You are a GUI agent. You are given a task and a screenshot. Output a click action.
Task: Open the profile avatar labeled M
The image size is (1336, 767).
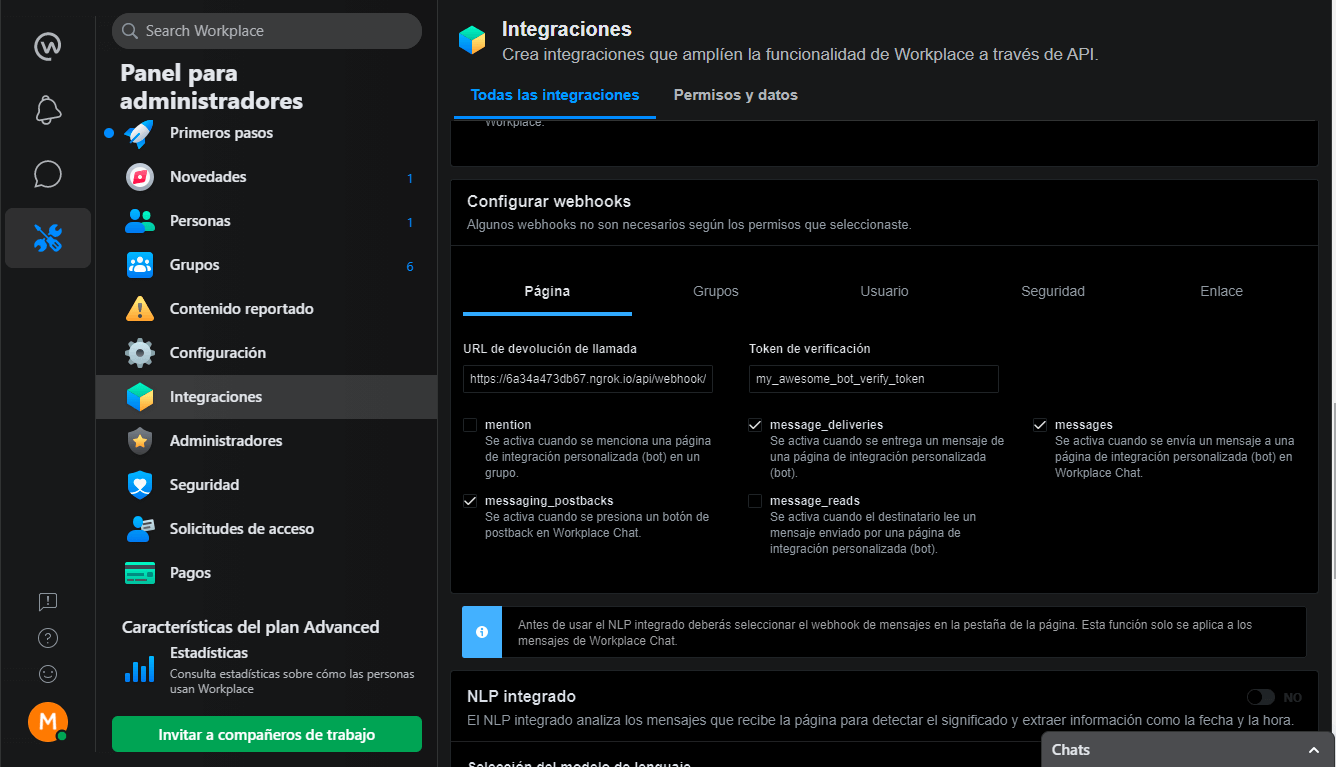[x=48, y=722]
